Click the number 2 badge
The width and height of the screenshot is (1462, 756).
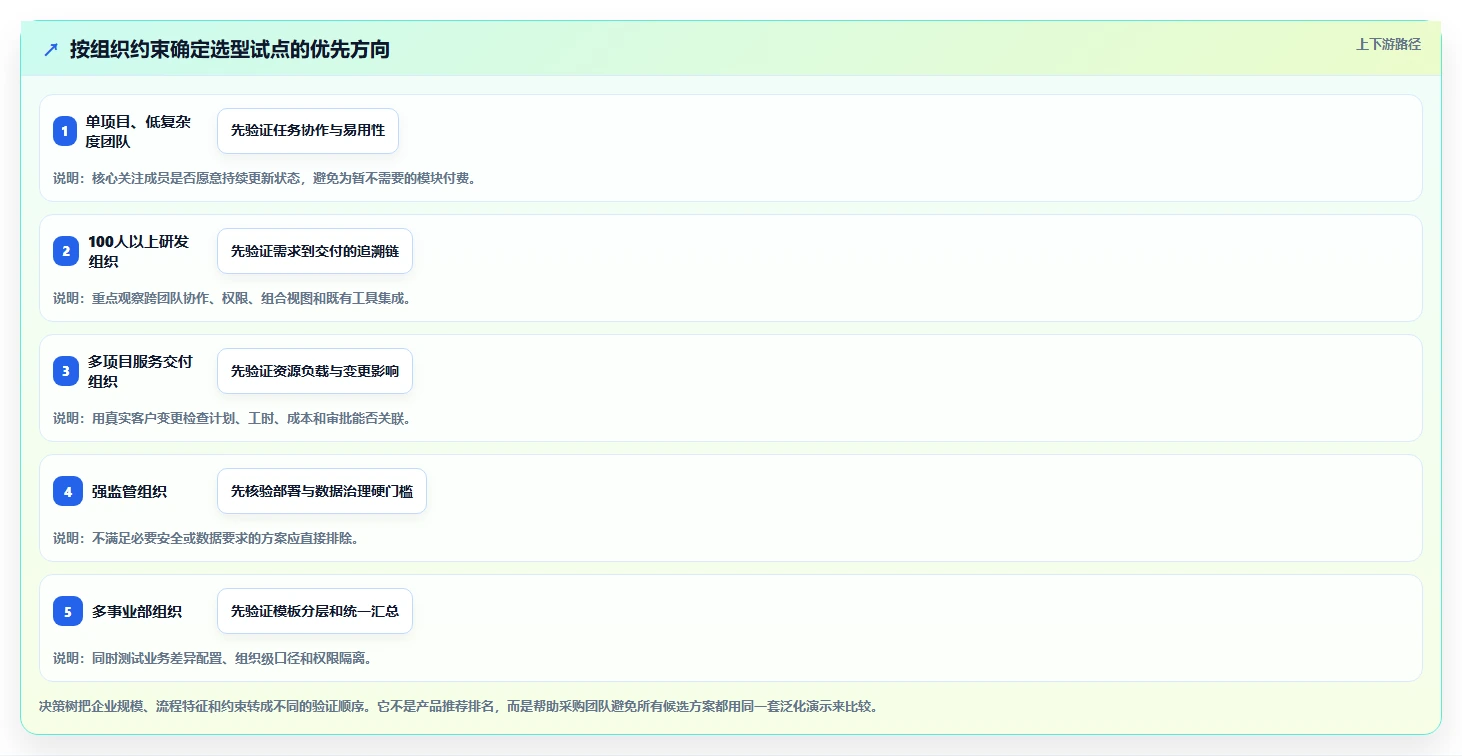[x=66, y=251]
